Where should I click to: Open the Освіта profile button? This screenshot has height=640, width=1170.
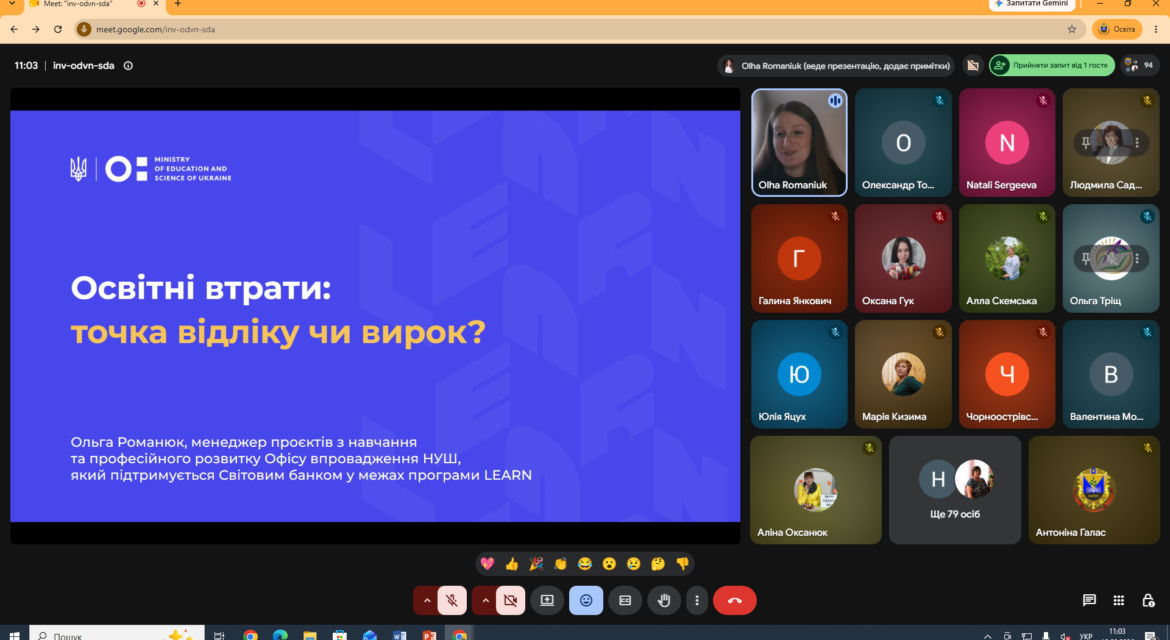(x=1117, y=29)
